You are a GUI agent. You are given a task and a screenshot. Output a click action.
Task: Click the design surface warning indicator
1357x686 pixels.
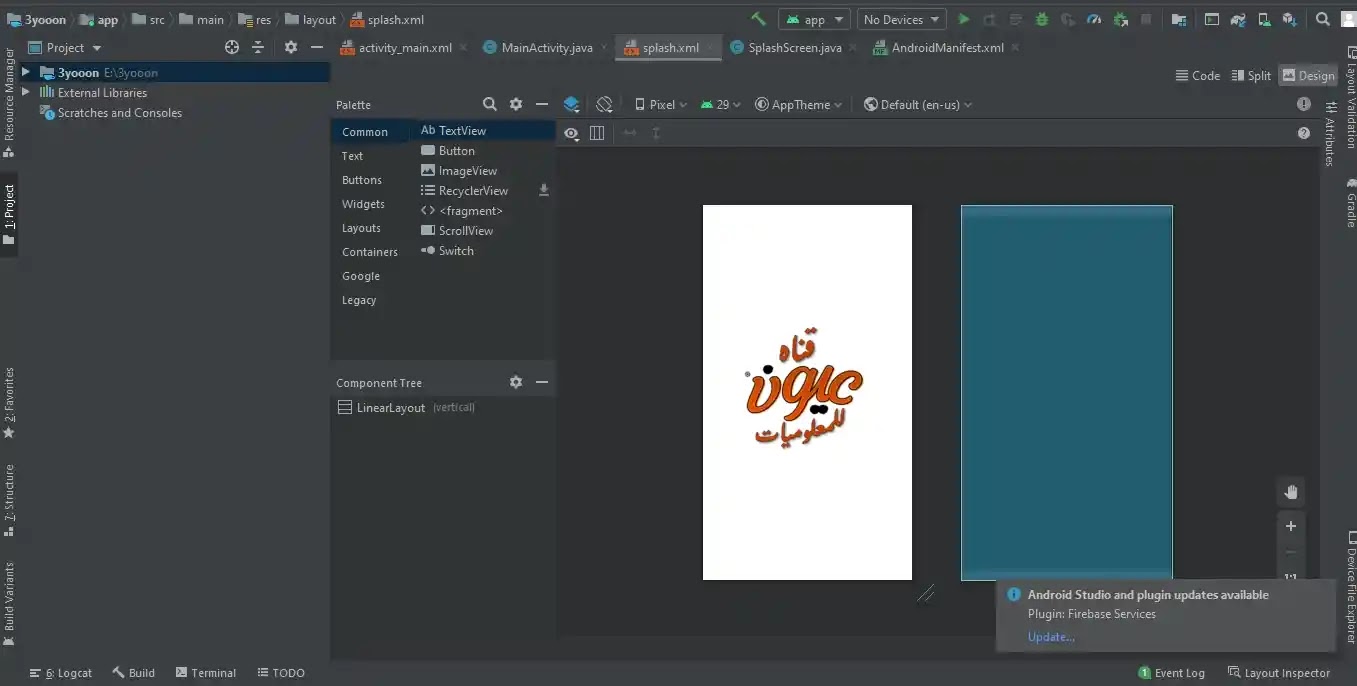click(1304, 104)
